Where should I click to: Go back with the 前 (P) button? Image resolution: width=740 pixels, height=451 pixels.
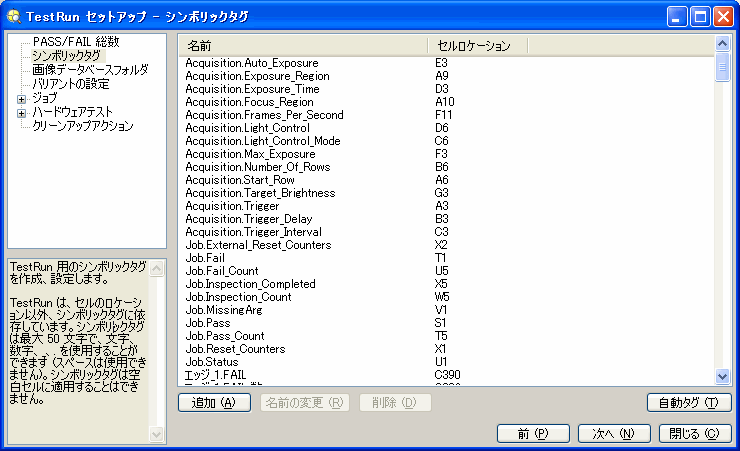pyautogui.click(x=533, y=434)
